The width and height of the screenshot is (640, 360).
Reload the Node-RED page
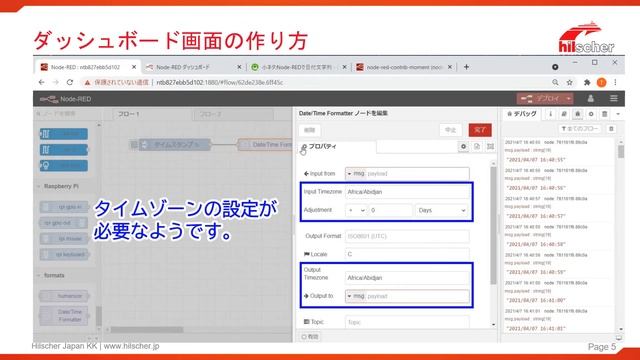tap(70, 82)
